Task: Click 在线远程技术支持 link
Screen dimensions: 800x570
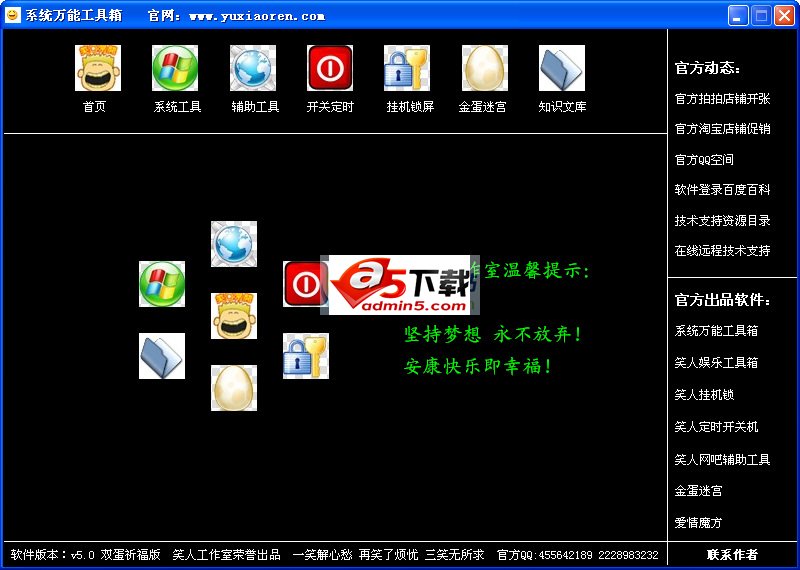Action: click(722, 251)
